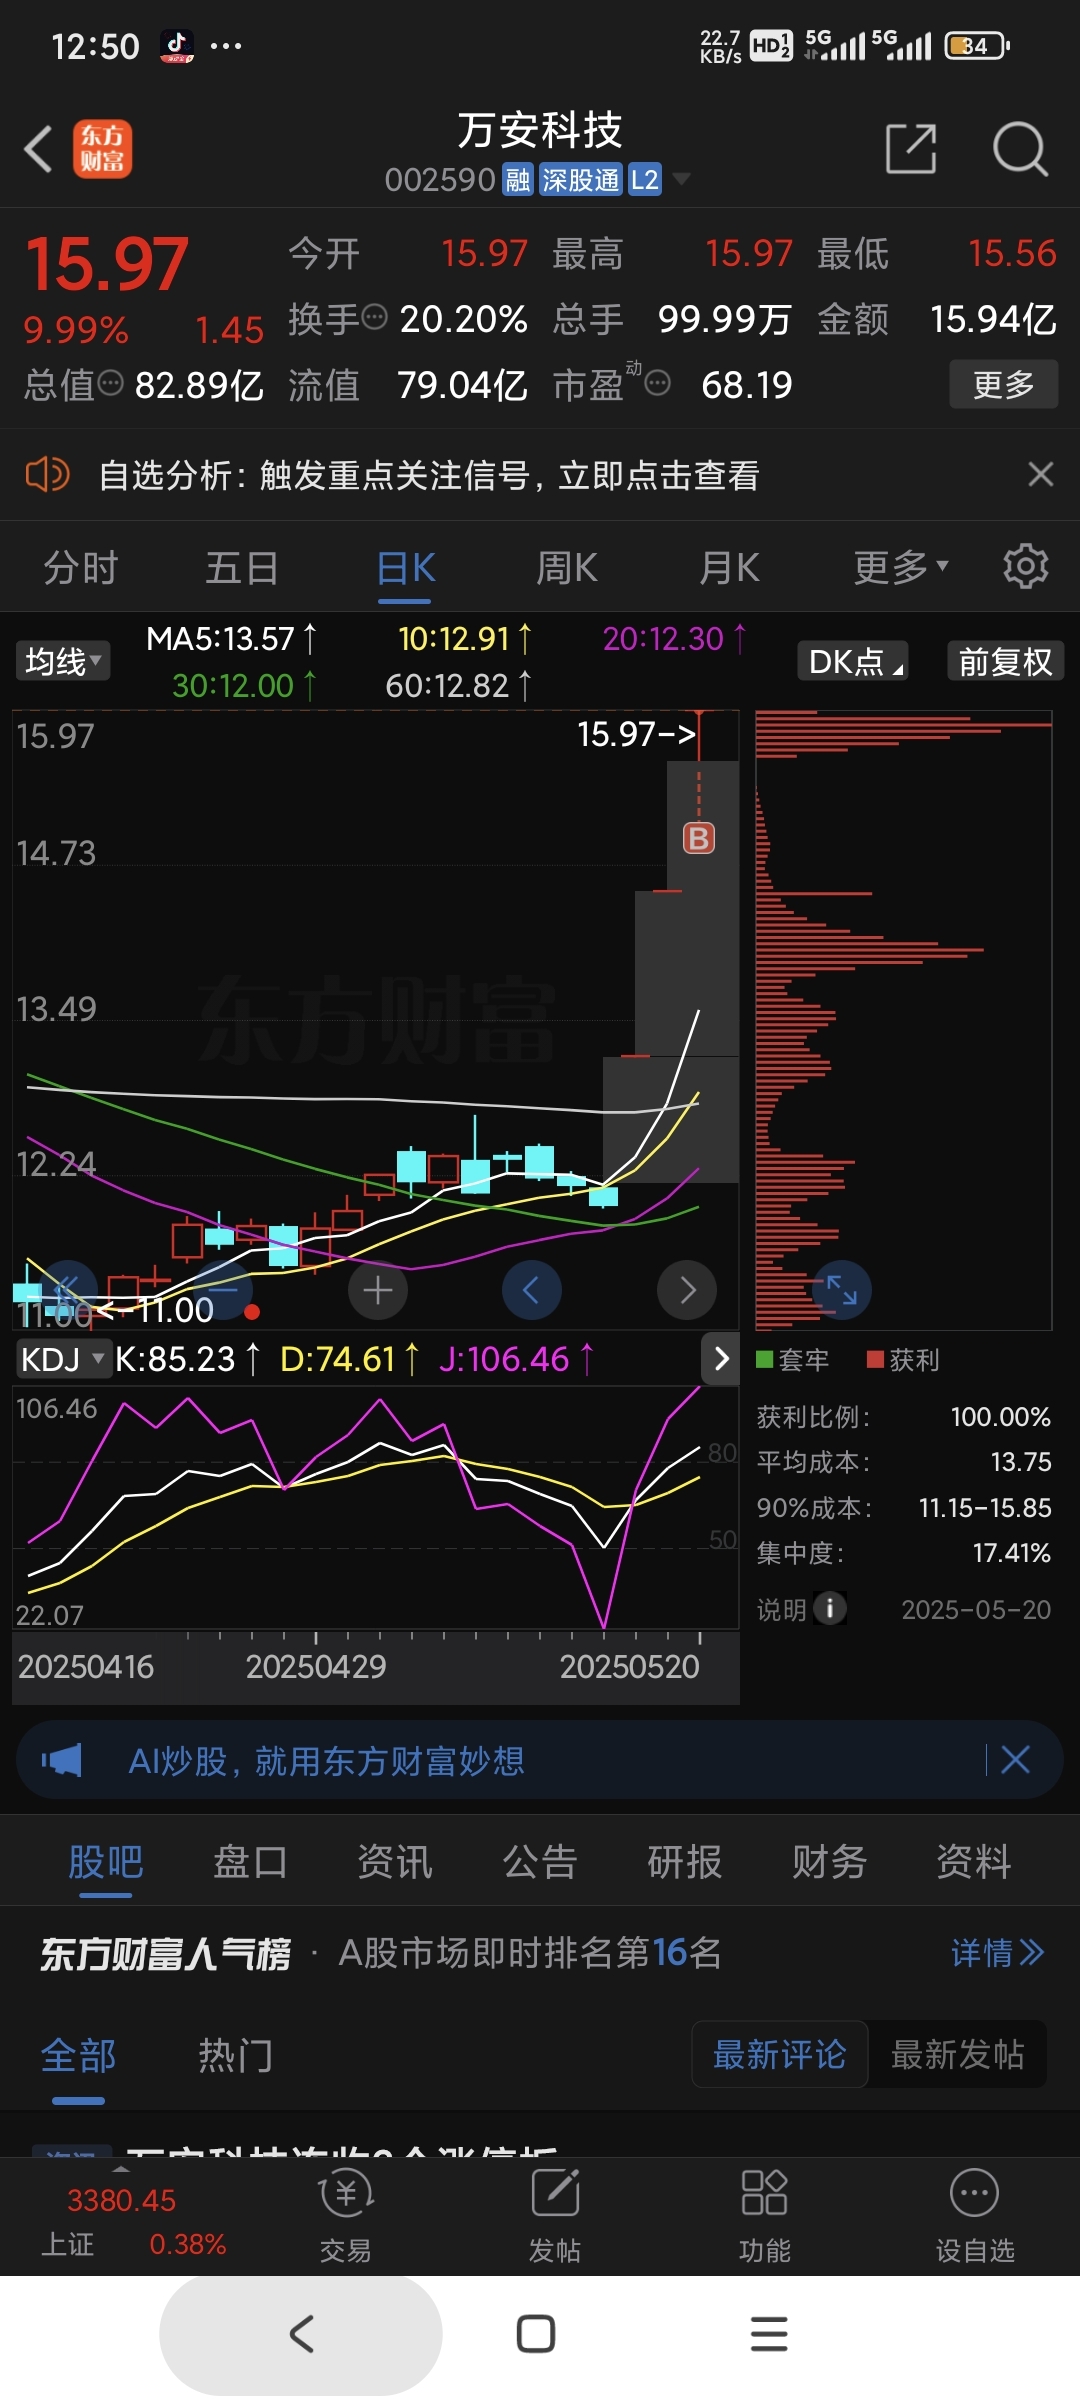The height and width of the screenshot is (2400, 1080).
Task: Open the 自选分析 signal notice text
Action: (429, 475)
